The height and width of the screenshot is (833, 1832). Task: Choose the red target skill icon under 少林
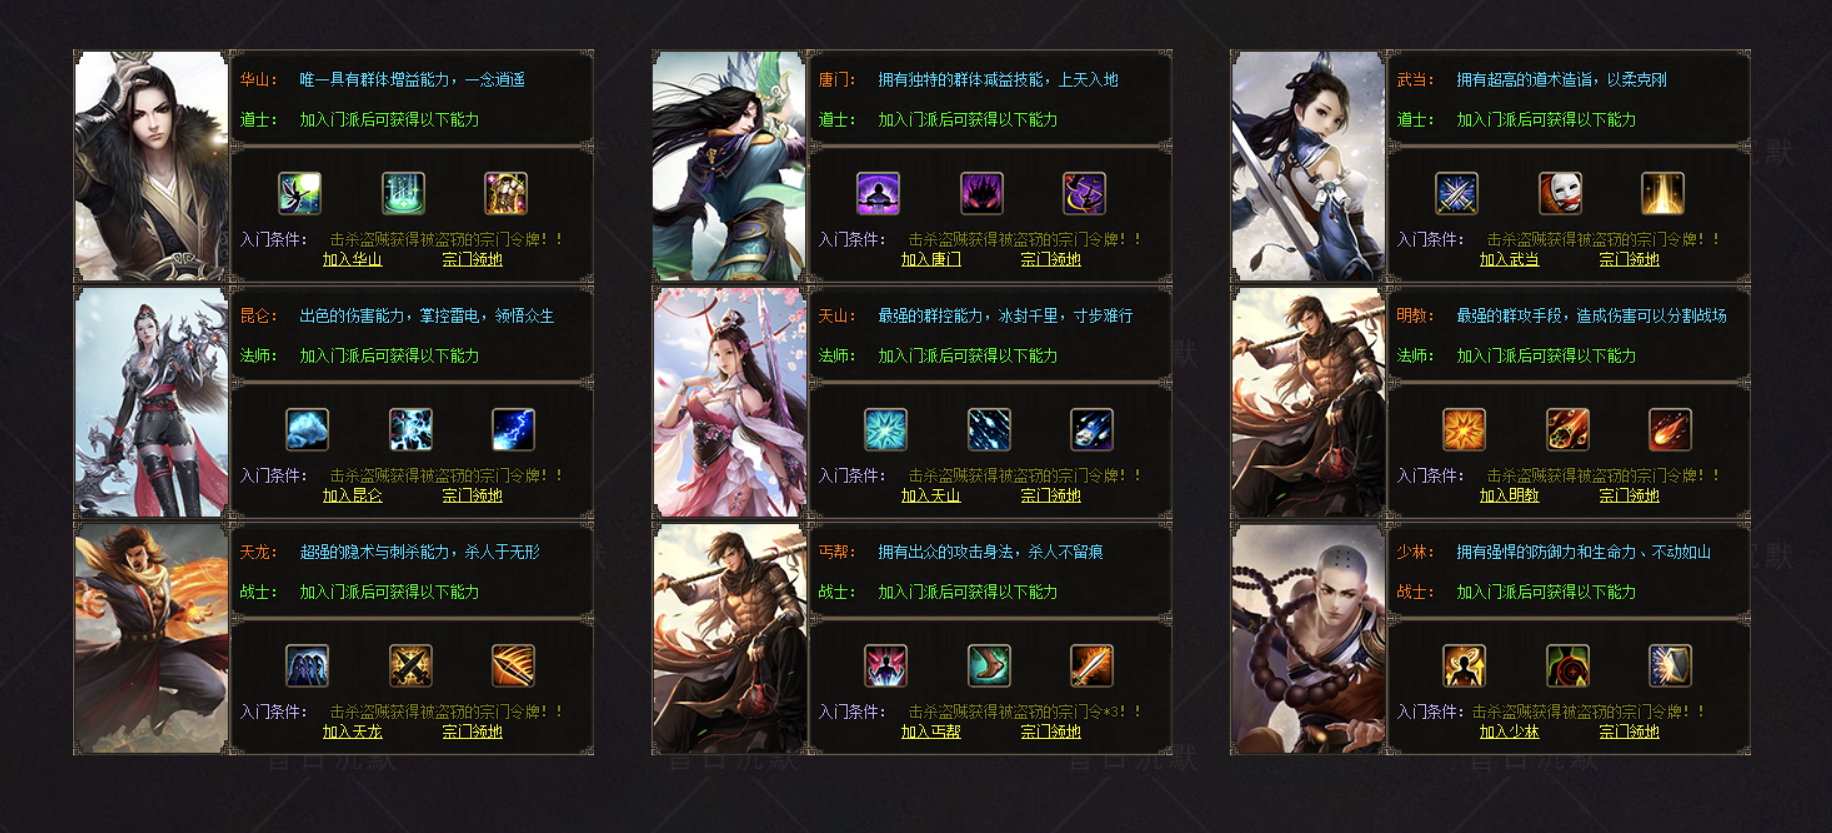1567,665
